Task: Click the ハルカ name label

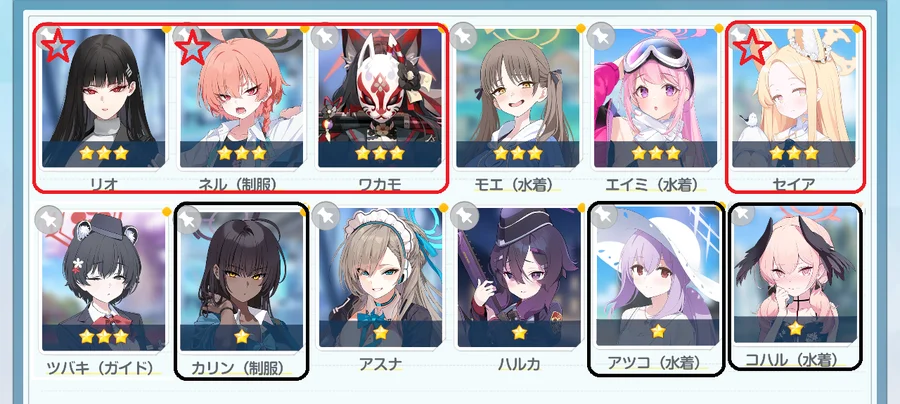Action: point(519,363)
